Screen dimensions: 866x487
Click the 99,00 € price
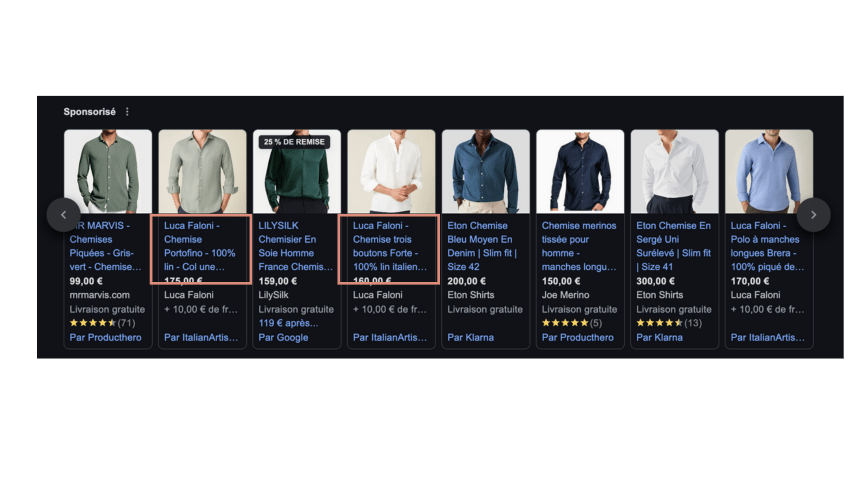86,281
